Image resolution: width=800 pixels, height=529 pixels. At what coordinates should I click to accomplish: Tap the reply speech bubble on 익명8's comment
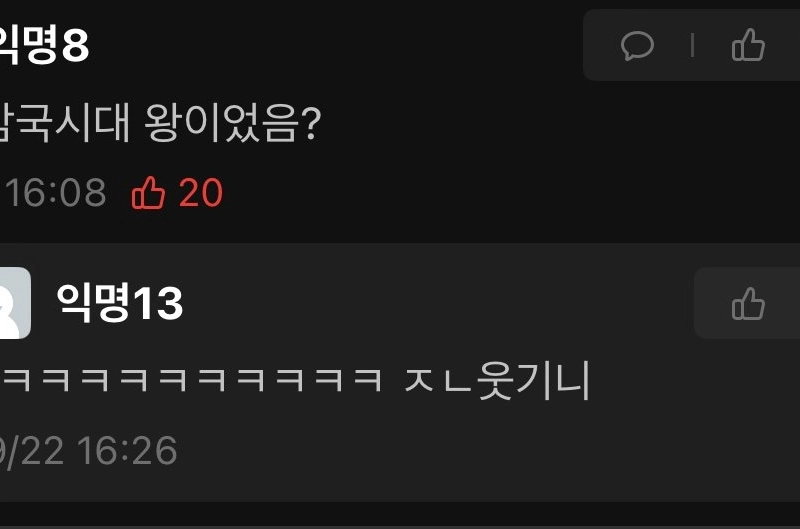tap(637, 45)
